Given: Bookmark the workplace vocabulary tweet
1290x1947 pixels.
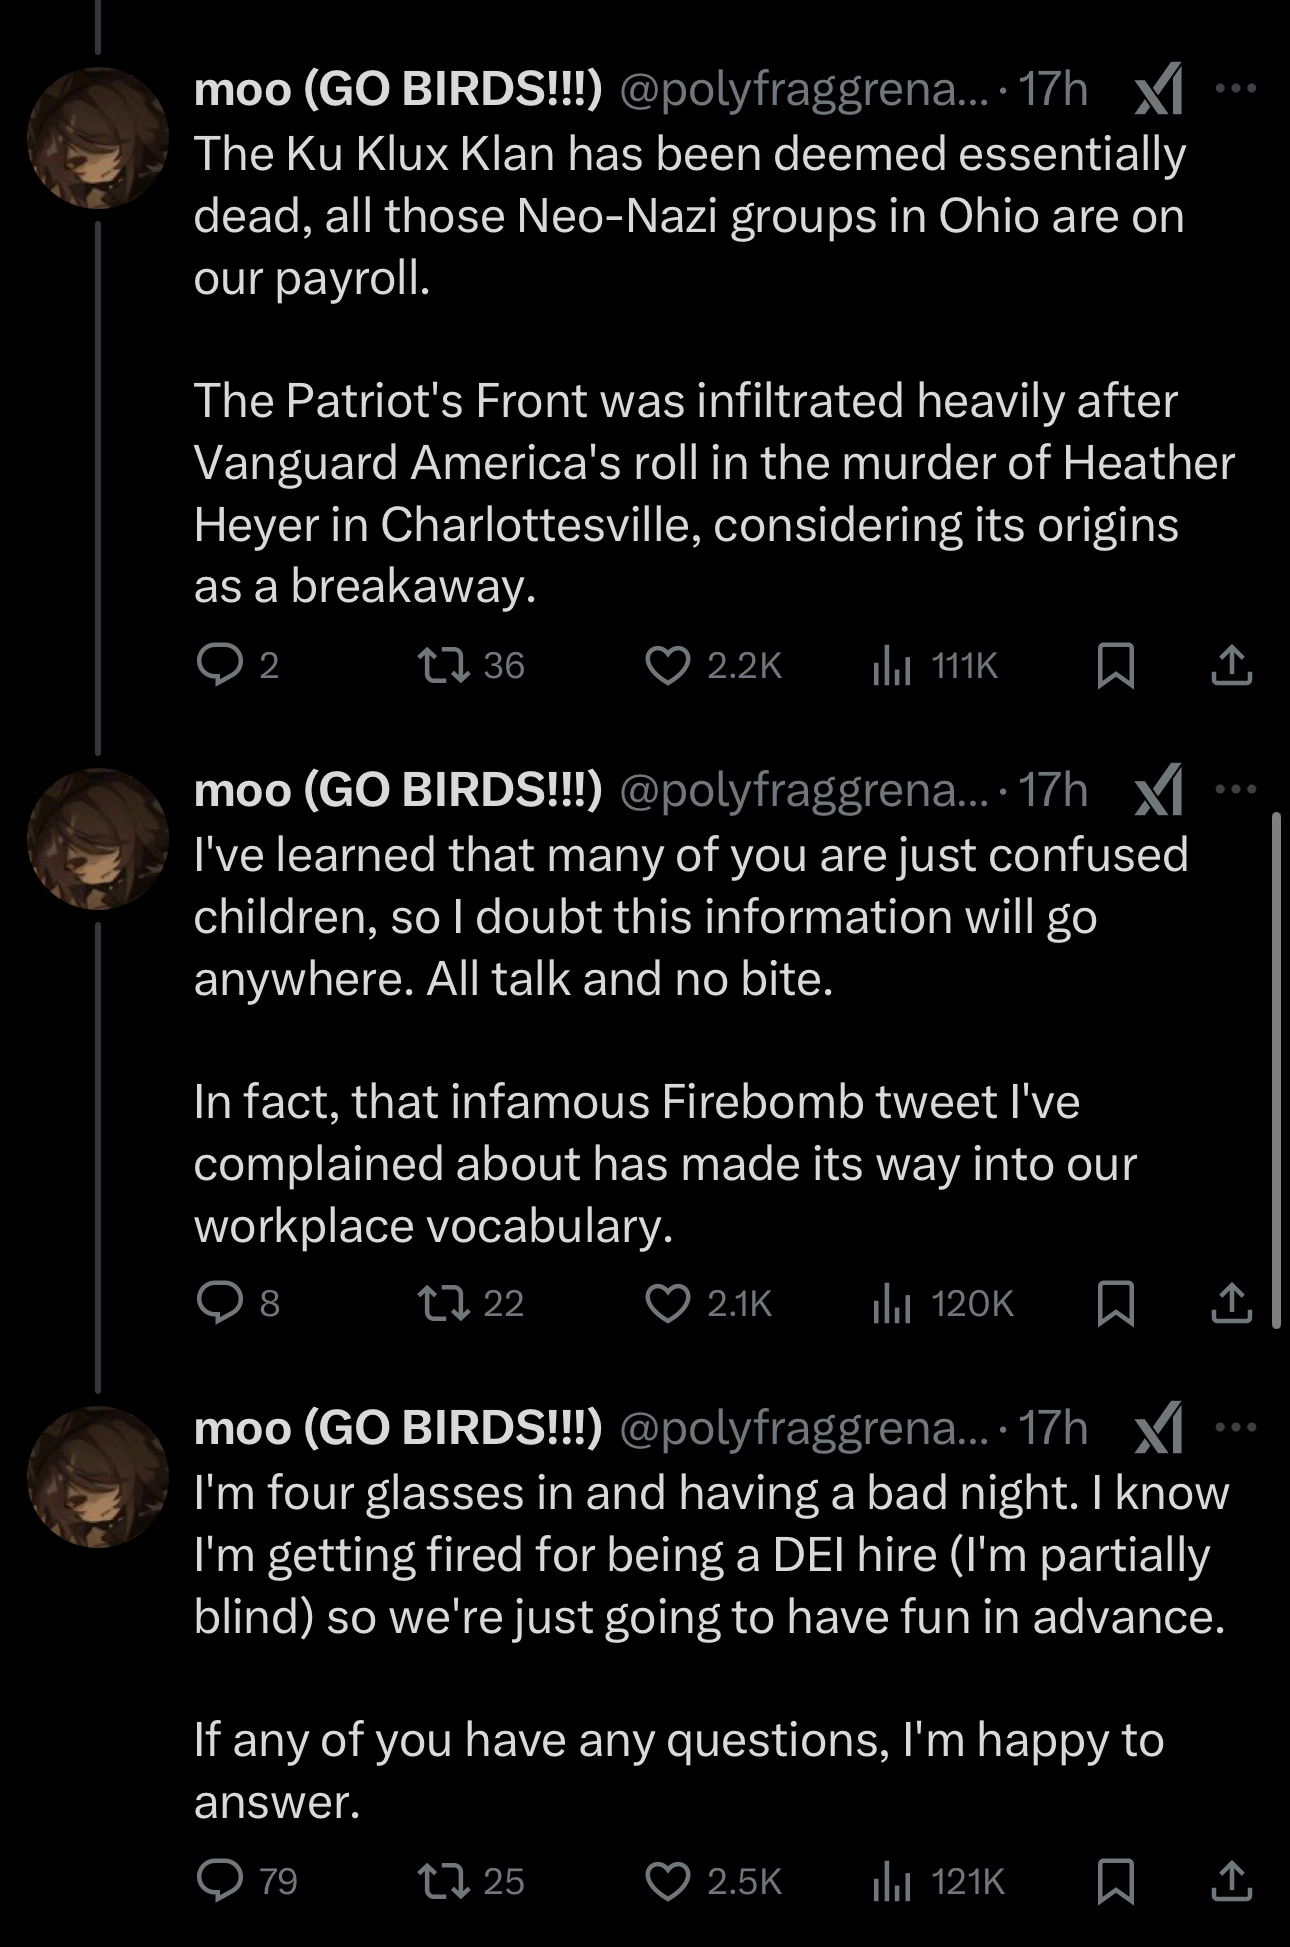Looking at the screenshot, I should click(1115, 1303).
